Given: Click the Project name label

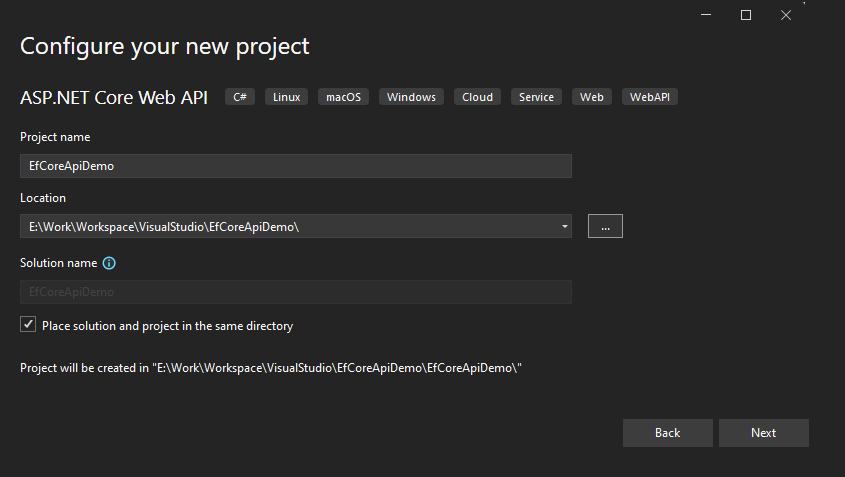Looking at the screenshot, I should tap(55, 137).
